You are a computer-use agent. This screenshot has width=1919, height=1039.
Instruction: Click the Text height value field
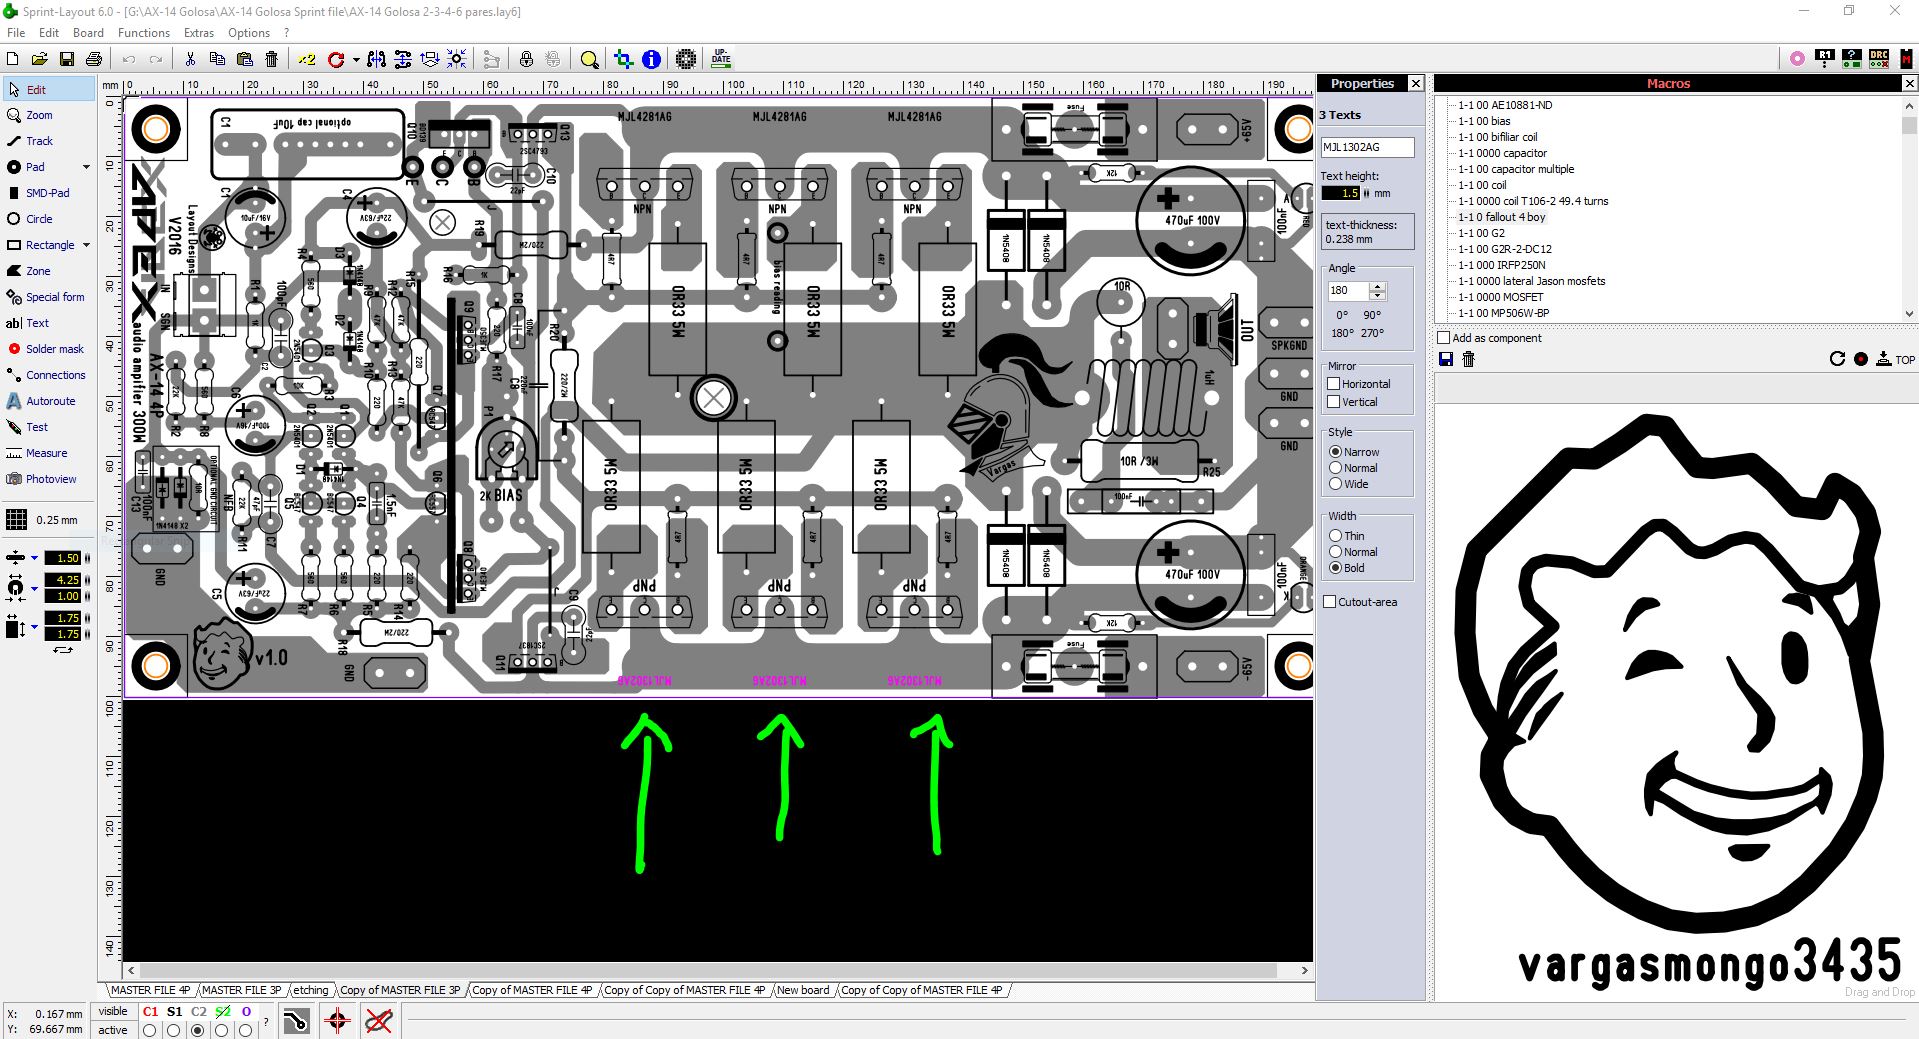coord(1341,193)
